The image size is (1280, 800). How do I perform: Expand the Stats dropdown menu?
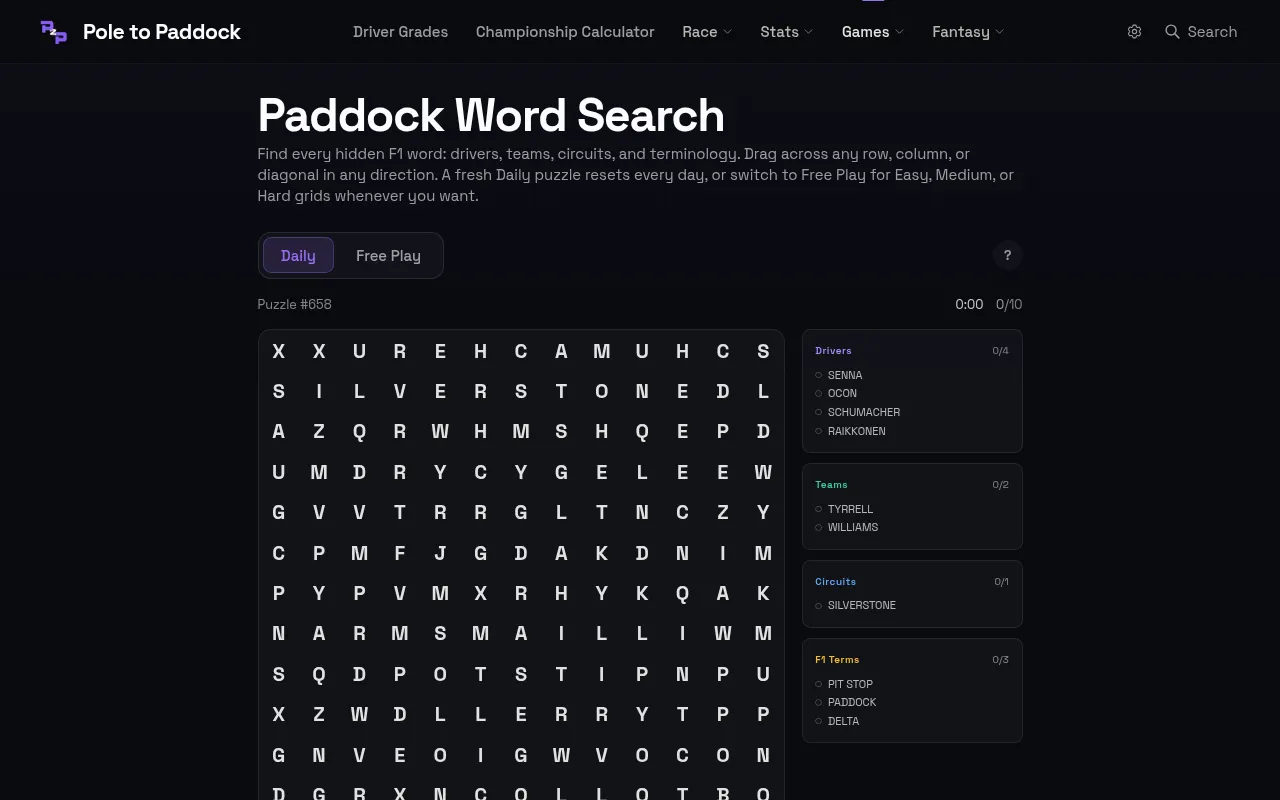786,32
